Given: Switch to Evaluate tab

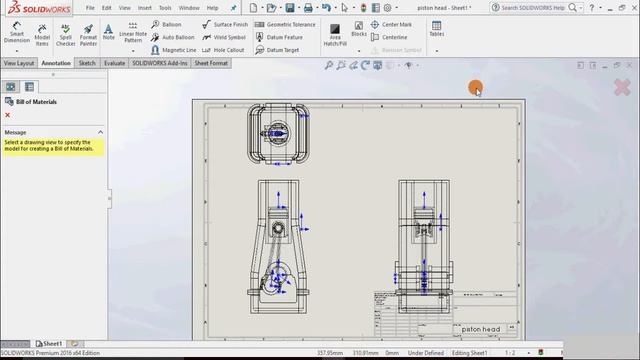Looking at the screenshot, I should [x=114, y=63].
